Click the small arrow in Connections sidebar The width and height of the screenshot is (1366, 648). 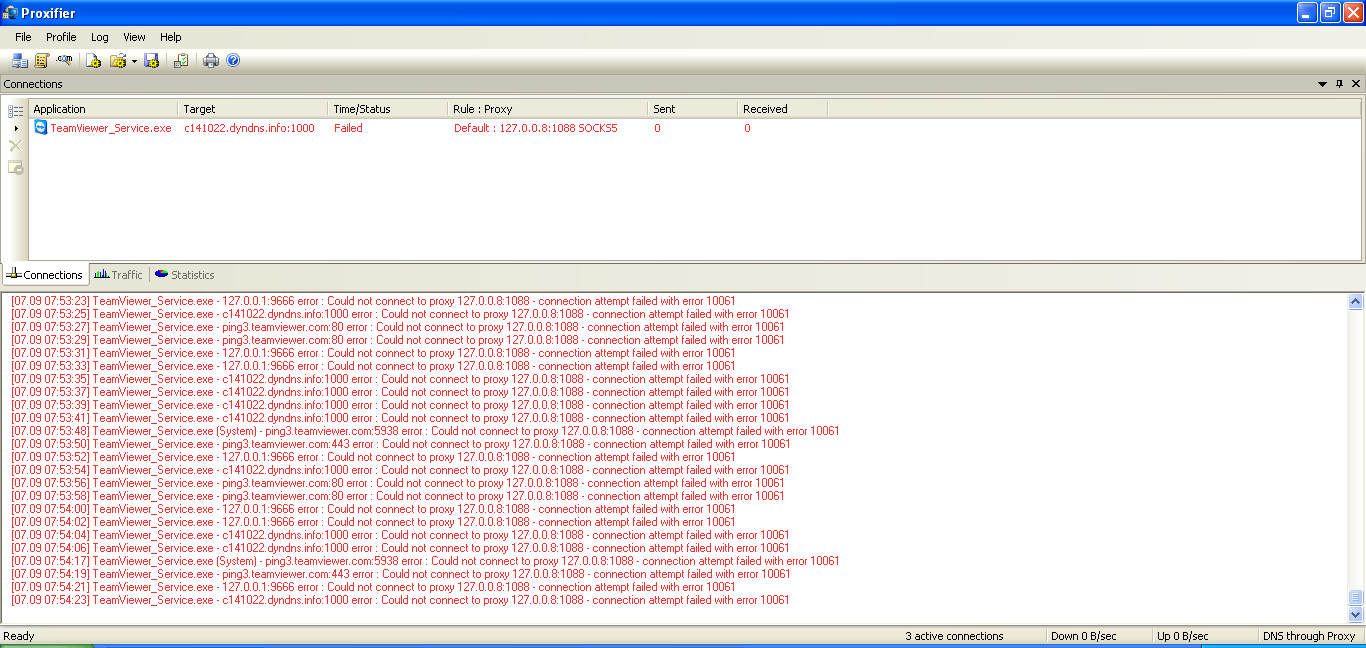[x=16, y=128]
